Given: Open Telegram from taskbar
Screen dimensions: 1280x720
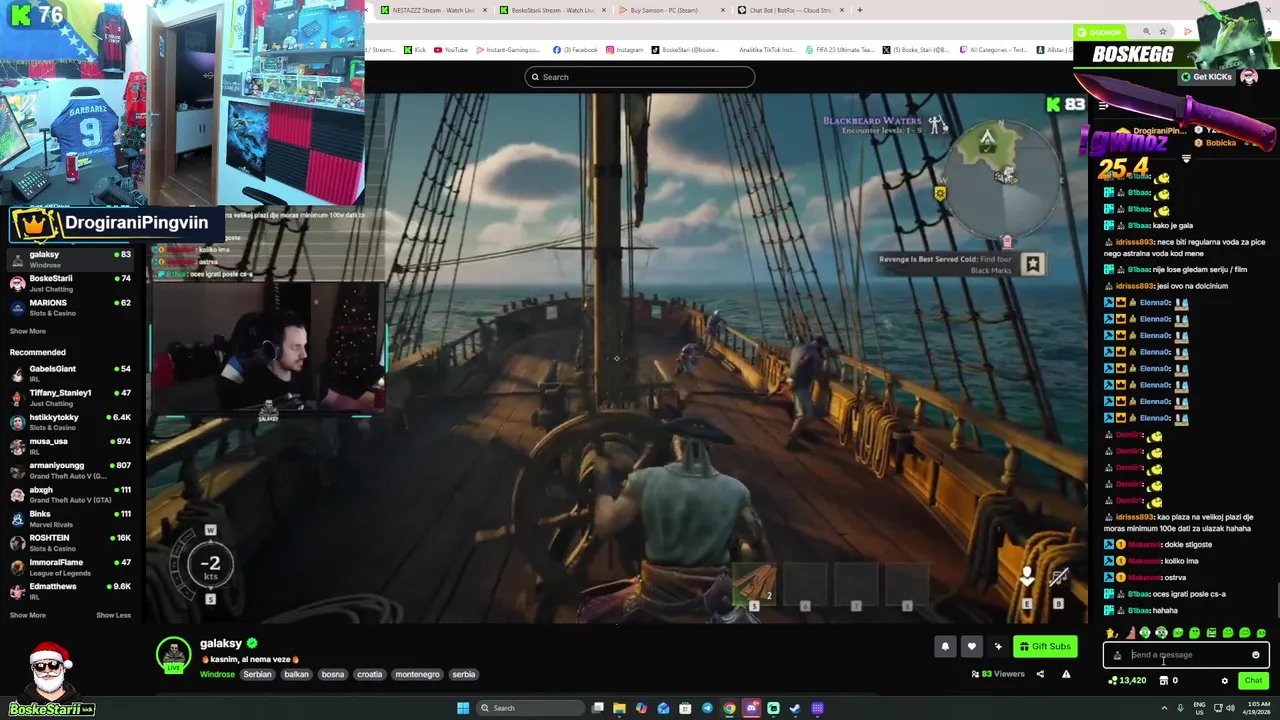Looking at the screenshot, I should pyautogui.click(x=707, y=708).
